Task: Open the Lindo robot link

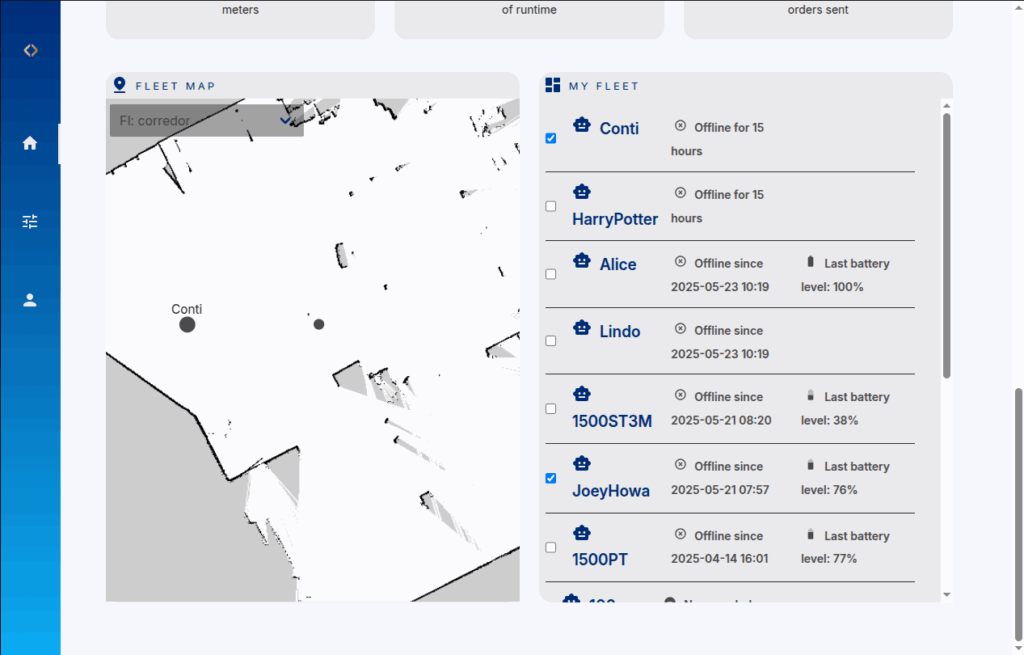Action: (620, 332)
